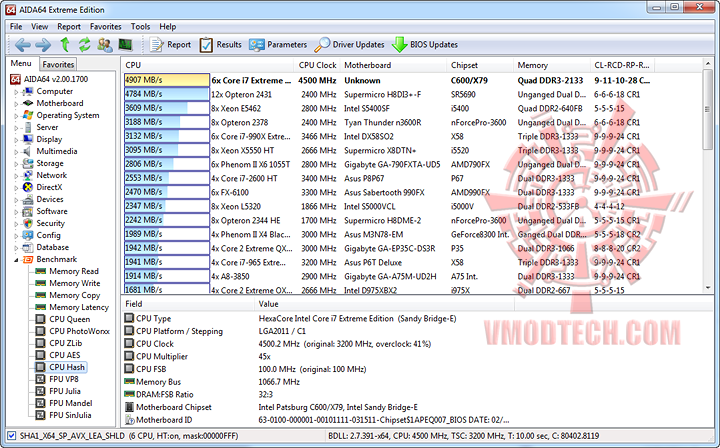Image resolution: width=720 pixels, height=448 pixels.
Task: Check for BIOS Updates
Action: point(425,45)
